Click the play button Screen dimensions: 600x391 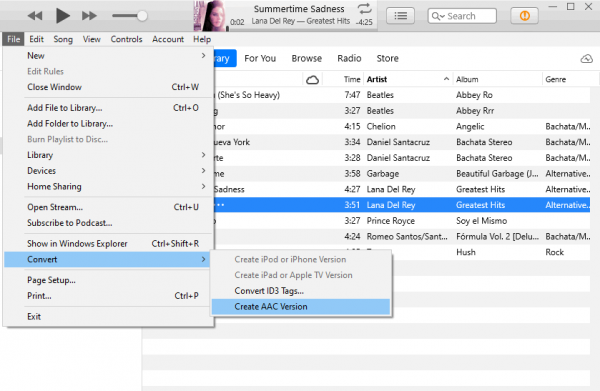[x=63, y=16]
